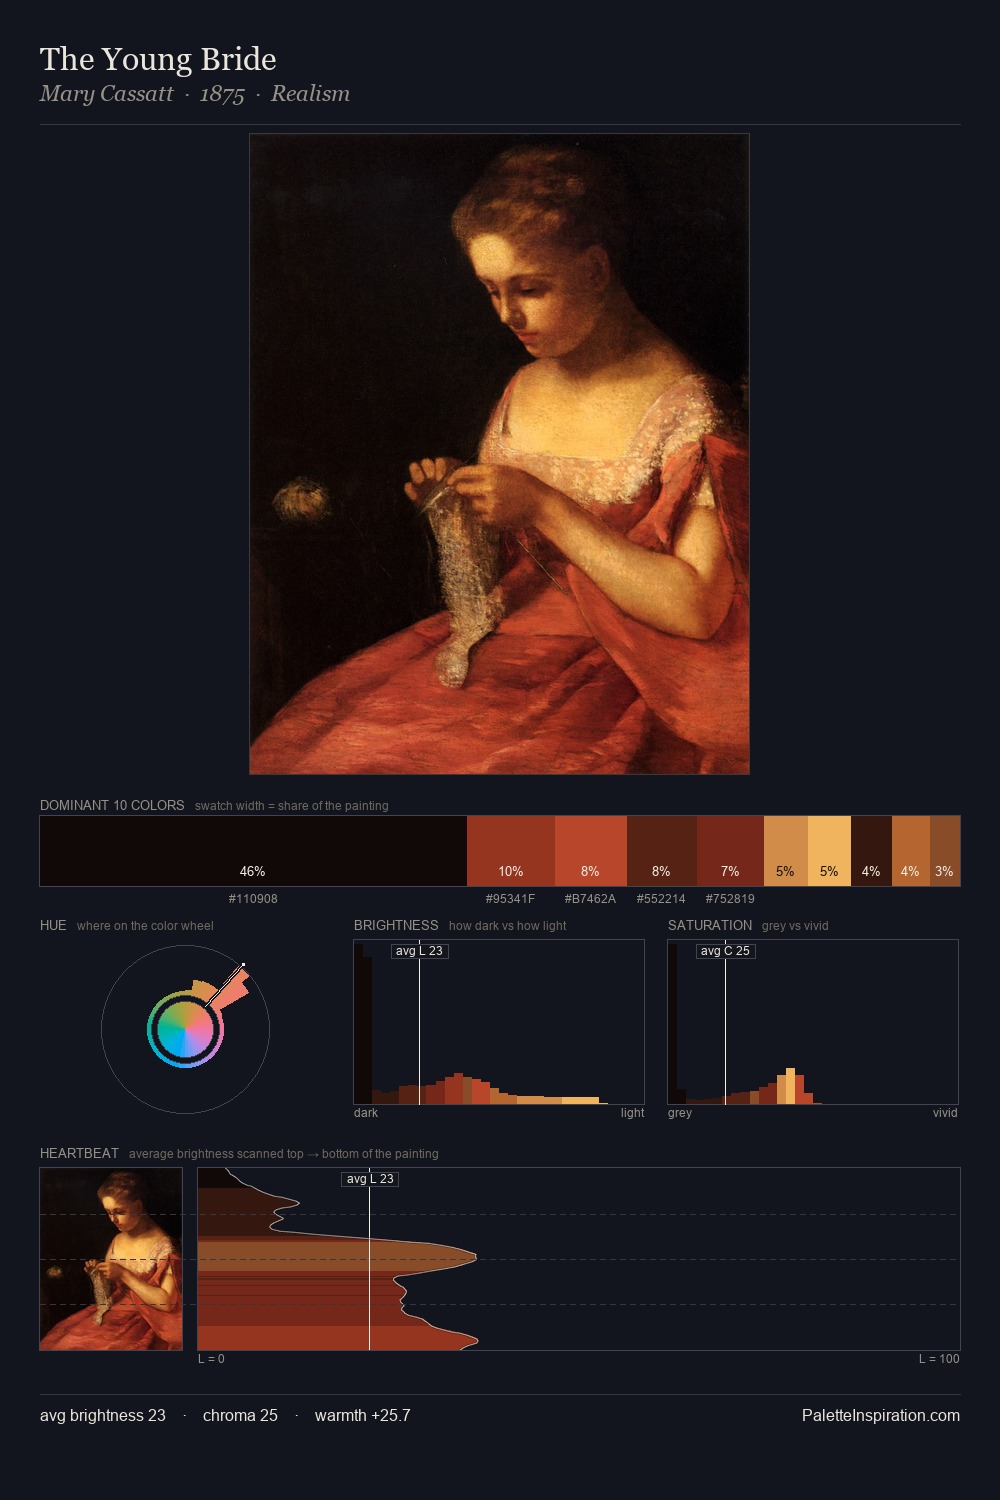Click the year '1875'

coord(222,95)
